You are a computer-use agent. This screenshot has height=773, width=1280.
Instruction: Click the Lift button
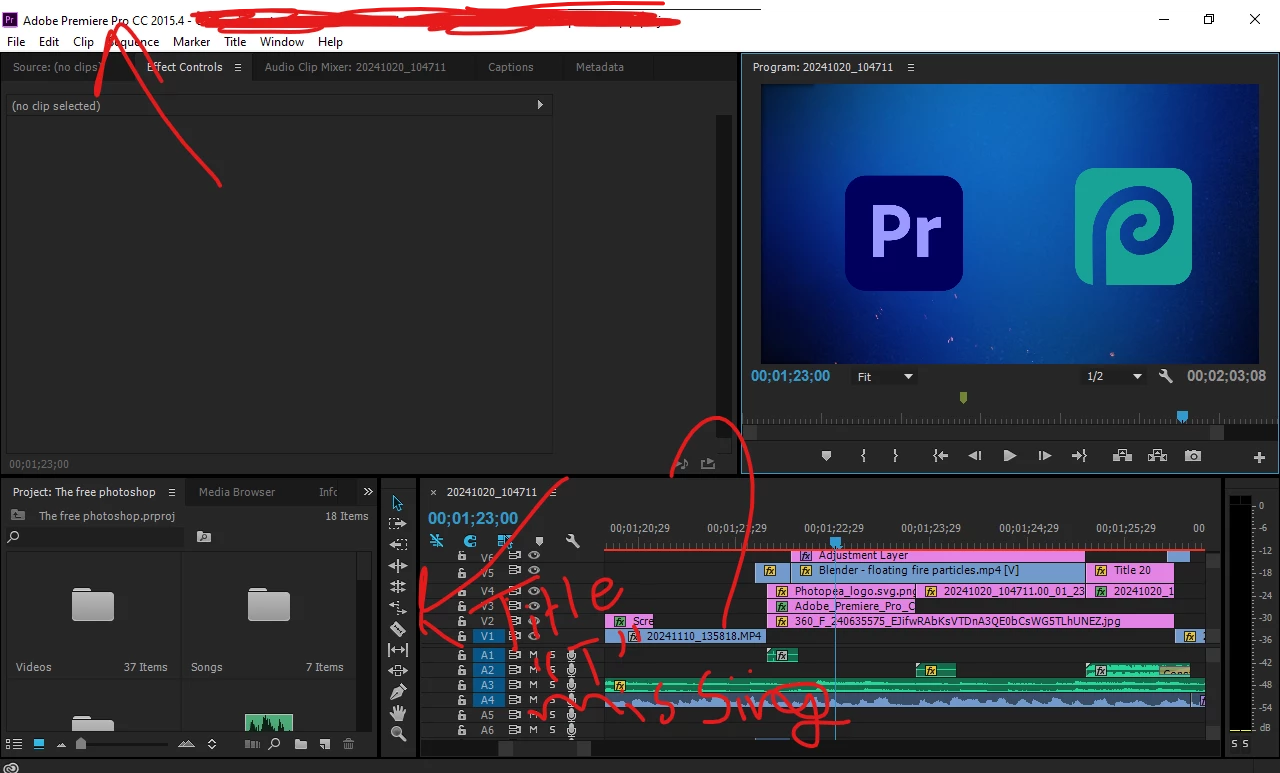pos(1122,456)
